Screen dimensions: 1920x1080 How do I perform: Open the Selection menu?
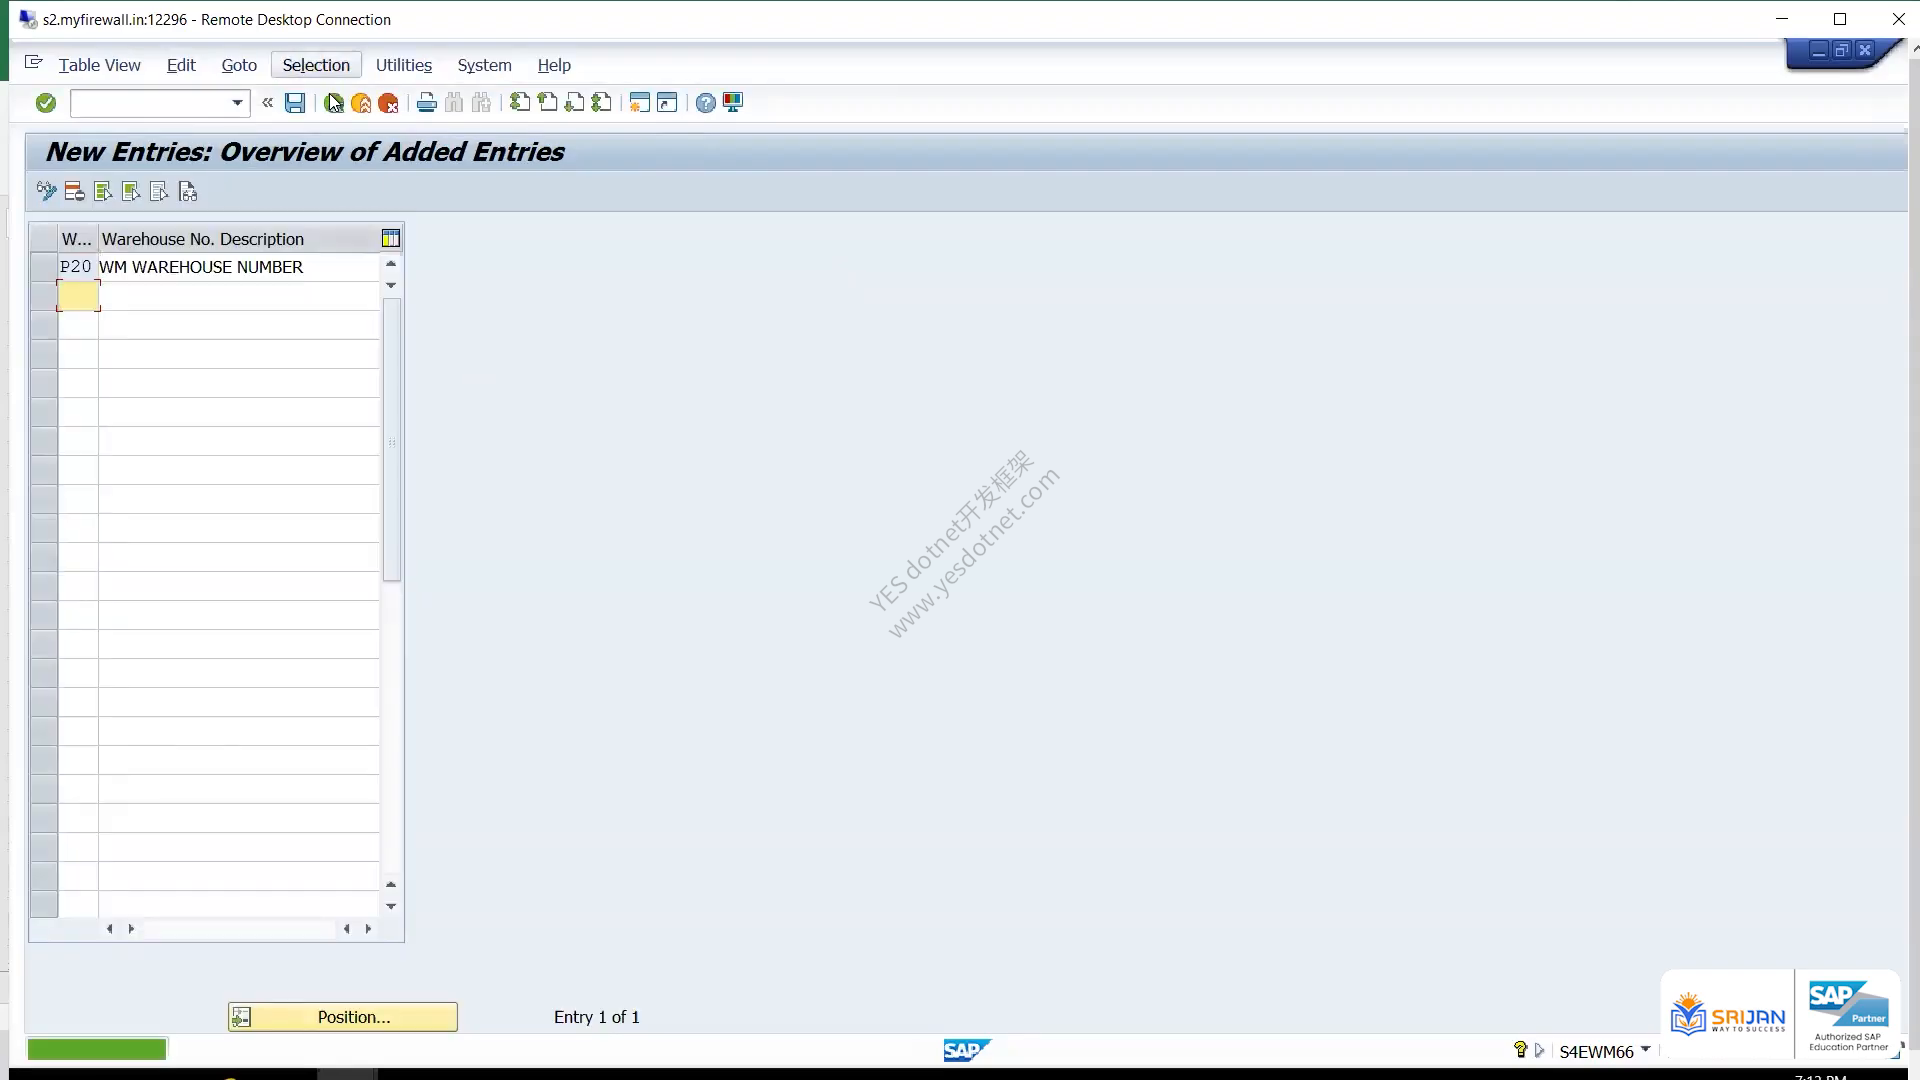point(316,65)
